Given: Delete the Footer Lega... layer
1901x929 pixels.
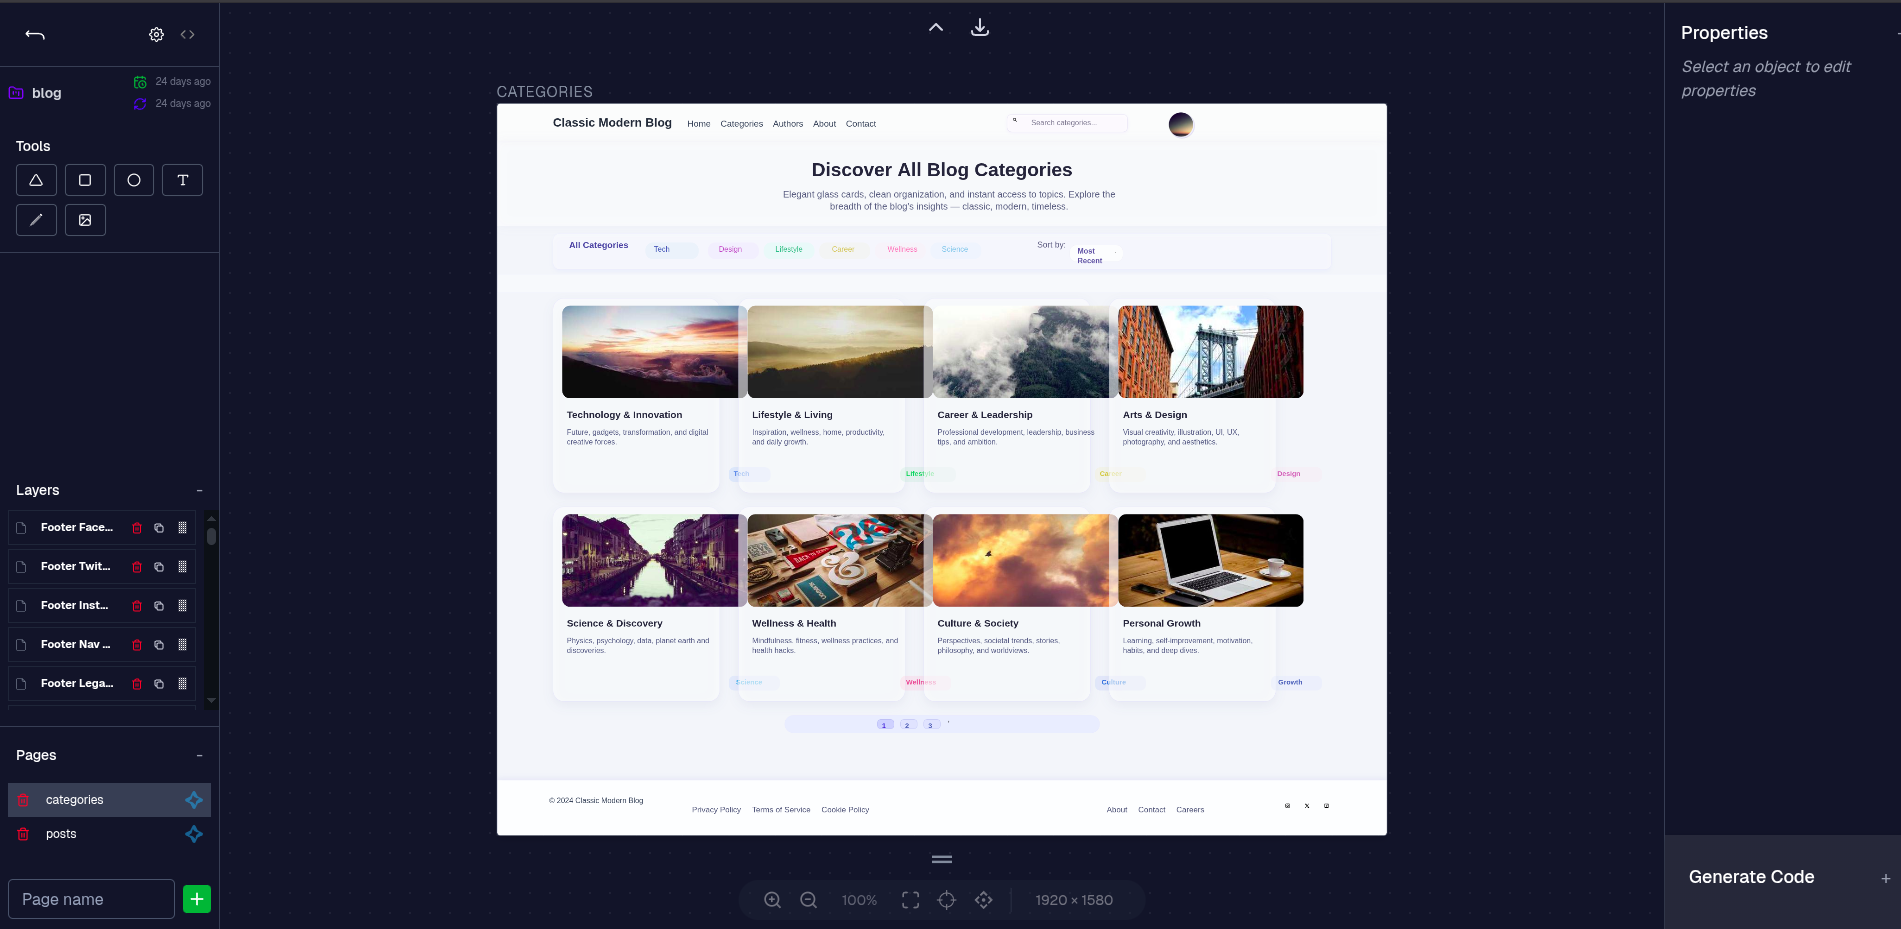Looking at the screenshot, I should (x=137, y=684).
